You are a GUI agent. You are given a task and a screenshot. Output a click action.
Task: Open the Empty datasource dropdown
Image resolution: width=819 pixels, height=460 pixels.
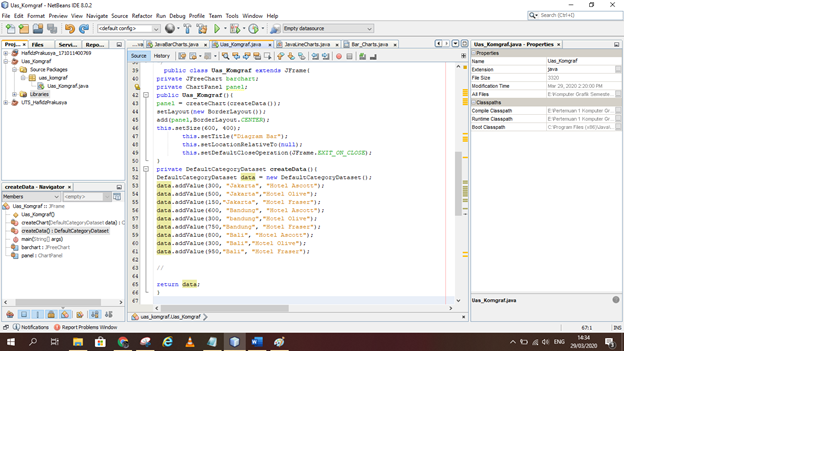point(327,29)
